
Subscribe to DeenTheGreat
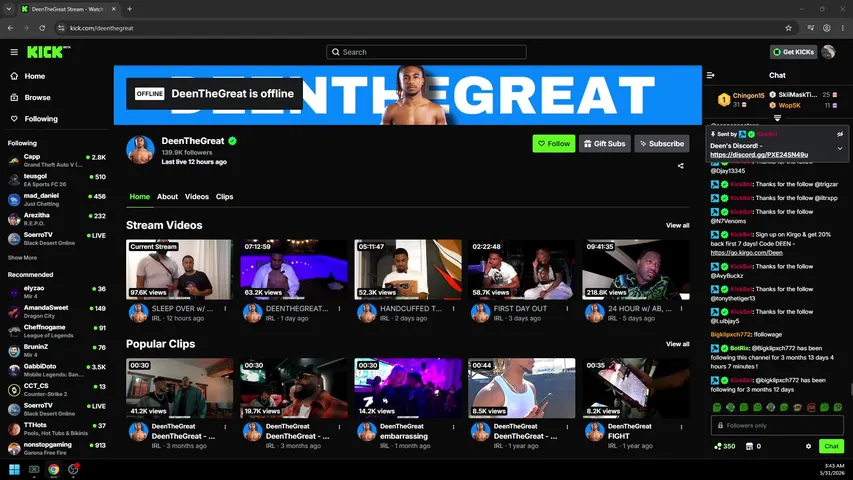click(662, 144)
